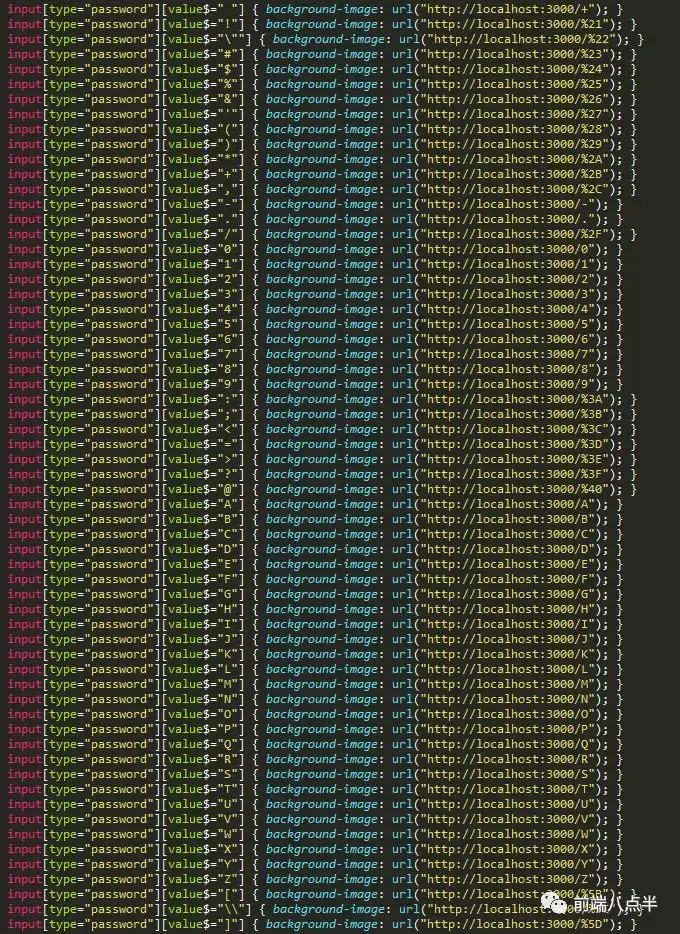Select the line with value$="6"
The image size is (680, 934).
(314, 339)
